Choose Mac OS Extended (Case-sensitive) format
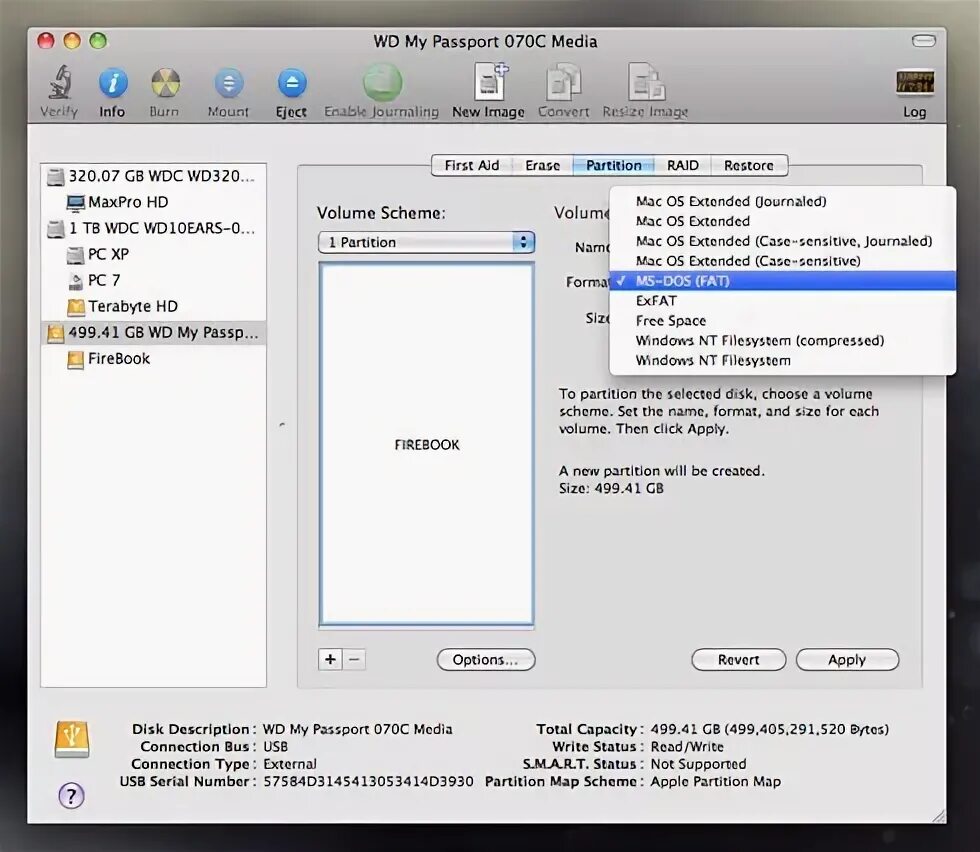 pyautogui.click(x=782, y=261)
